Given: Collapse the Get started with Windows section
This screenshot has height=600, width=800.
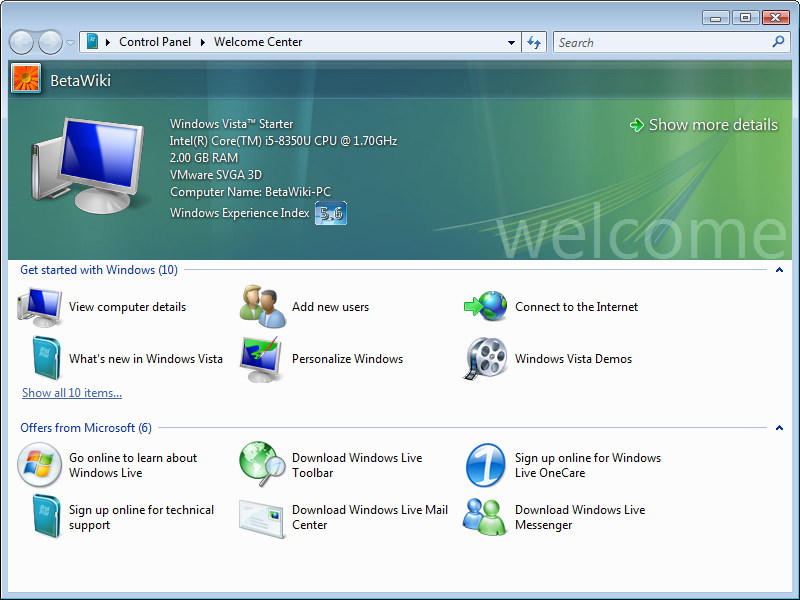Looking at the screenshot, I should pyautogui.click(x=779, y=270).
